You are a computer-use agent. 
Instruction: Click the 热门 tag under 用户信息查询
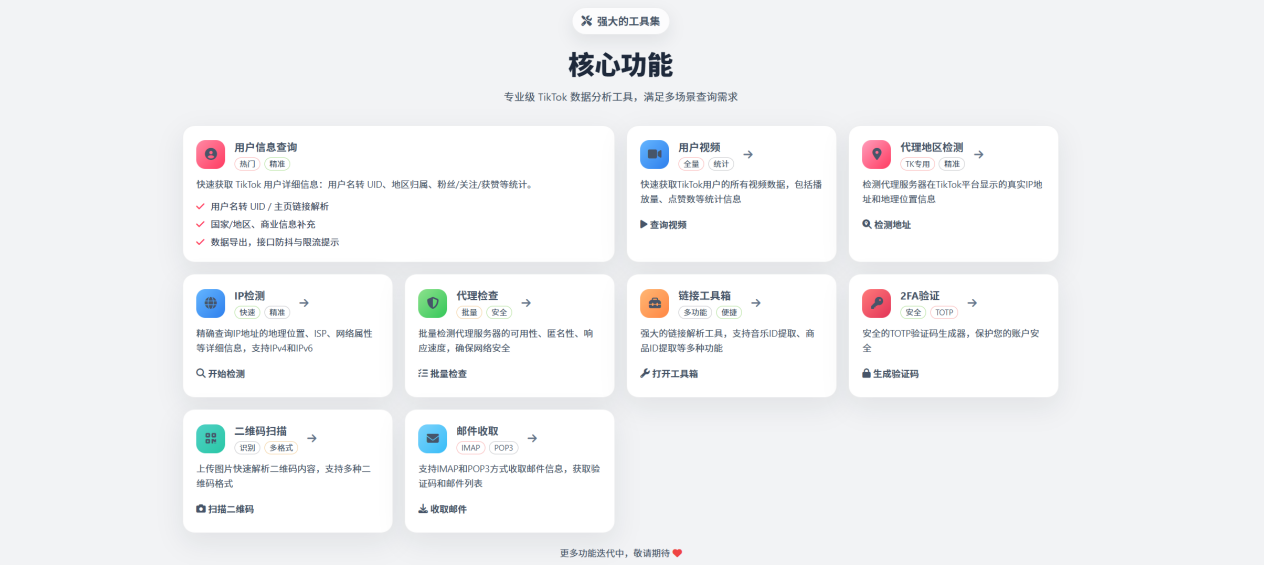coord(247,164)
